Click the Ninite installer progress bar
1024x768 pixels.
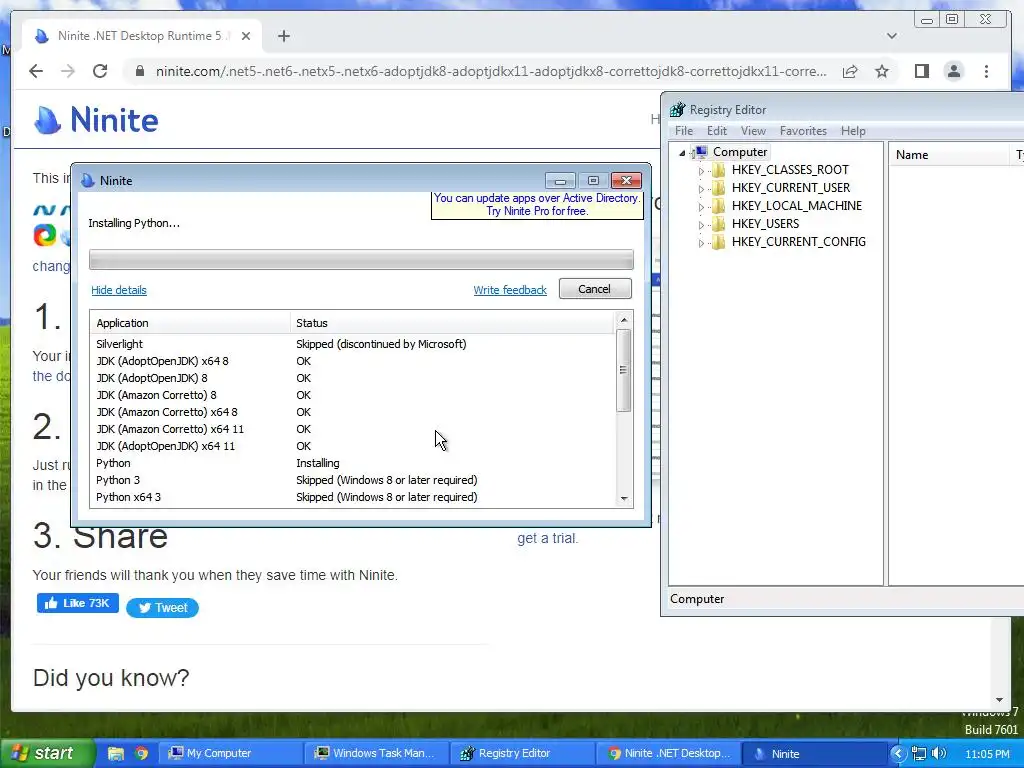361,259
